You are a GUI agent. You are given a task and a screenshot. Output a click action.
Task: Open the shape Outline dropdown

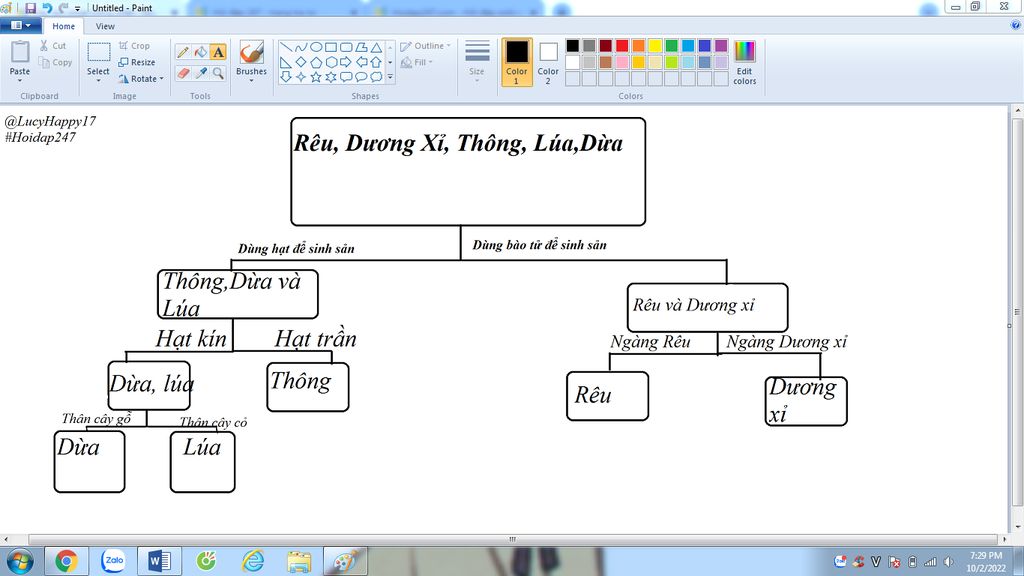426,46
